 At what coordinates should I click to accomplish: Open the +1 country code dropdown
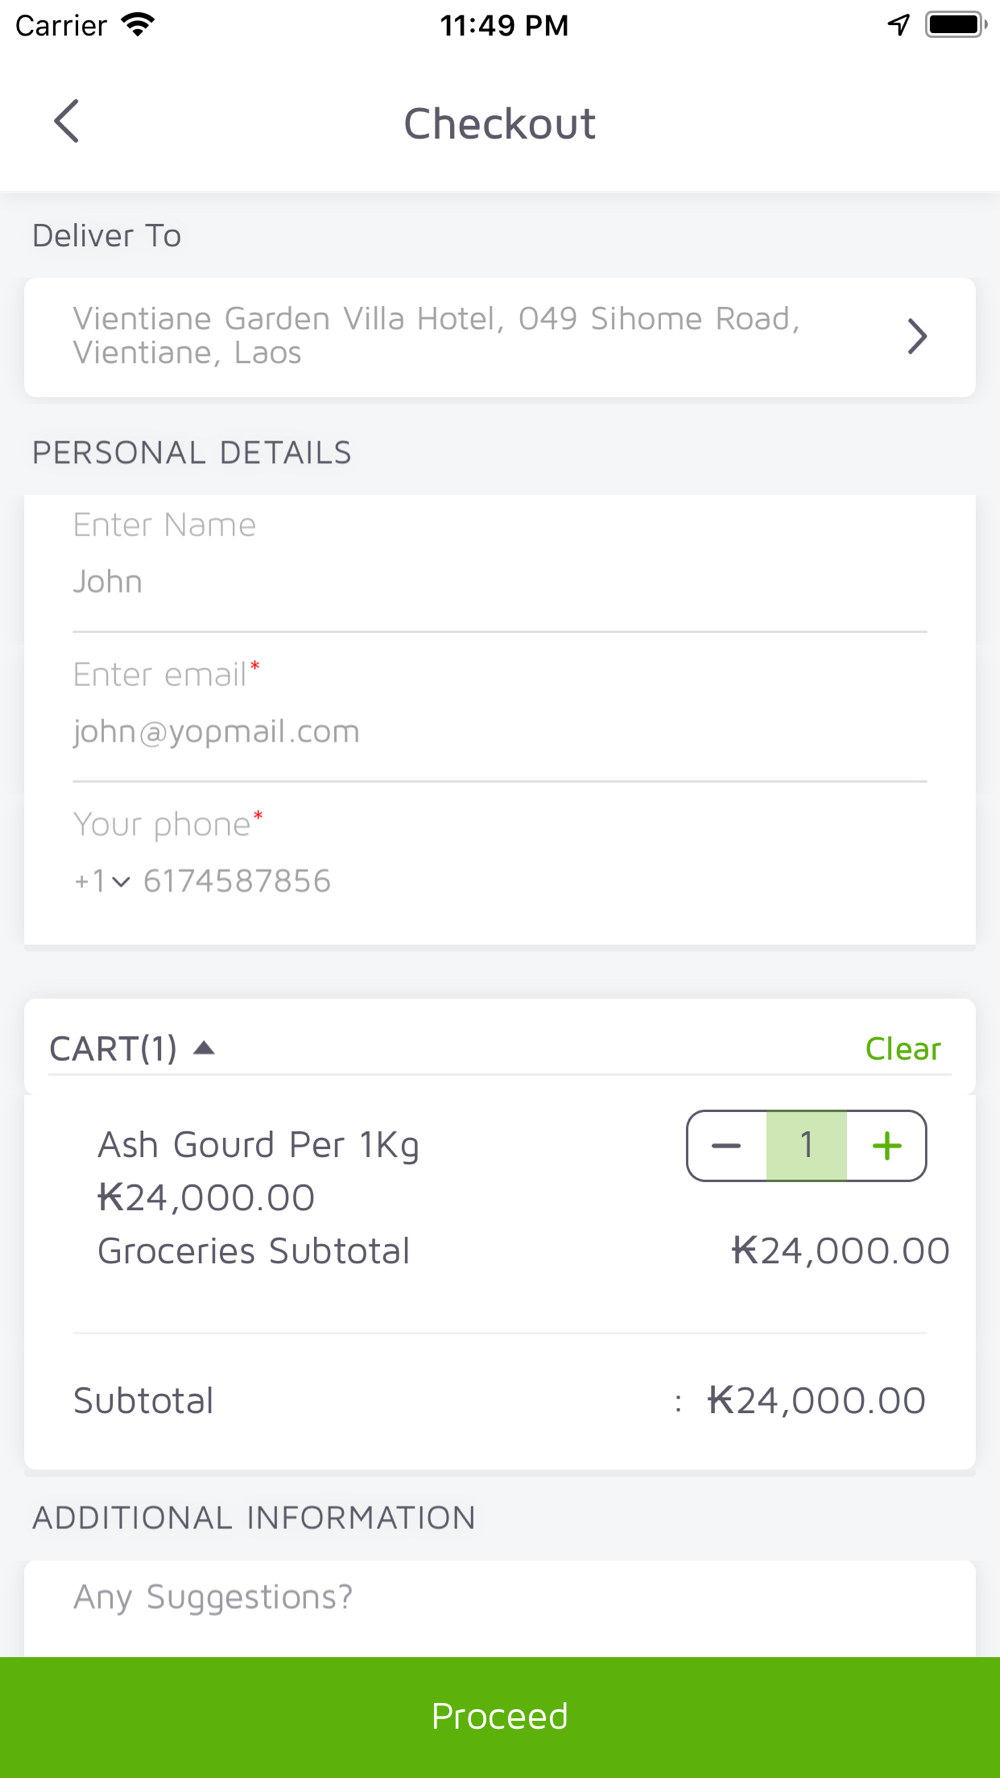point(102,881)
